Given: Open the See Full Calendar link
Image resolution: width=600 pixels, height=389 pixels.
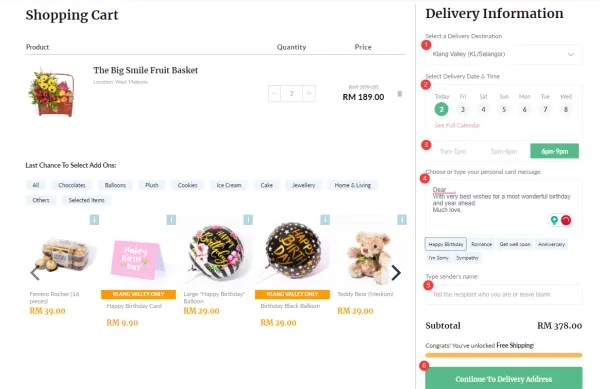Looking at the screenshot, I should [457, 125].
